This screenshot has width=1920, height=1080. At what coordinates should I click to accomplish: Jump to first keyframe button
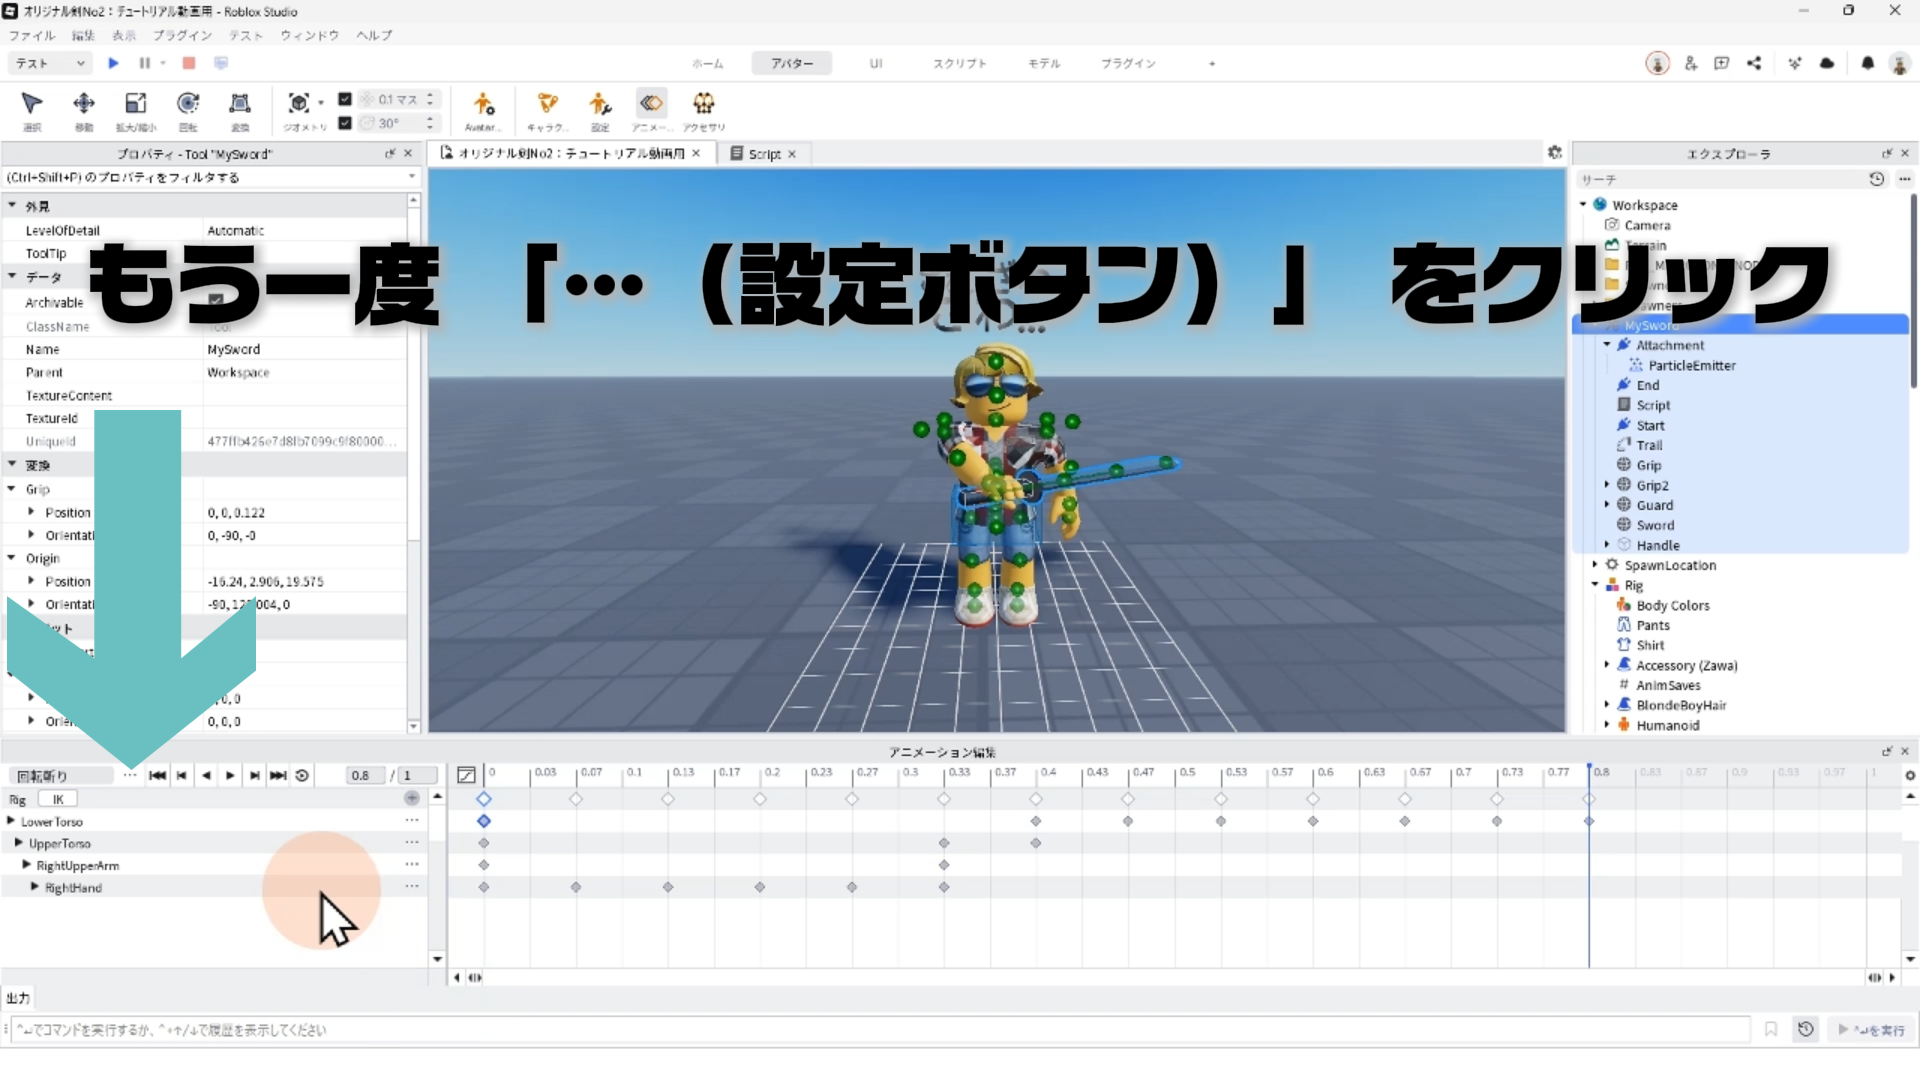pyautogui.click(x=157, y=775)
